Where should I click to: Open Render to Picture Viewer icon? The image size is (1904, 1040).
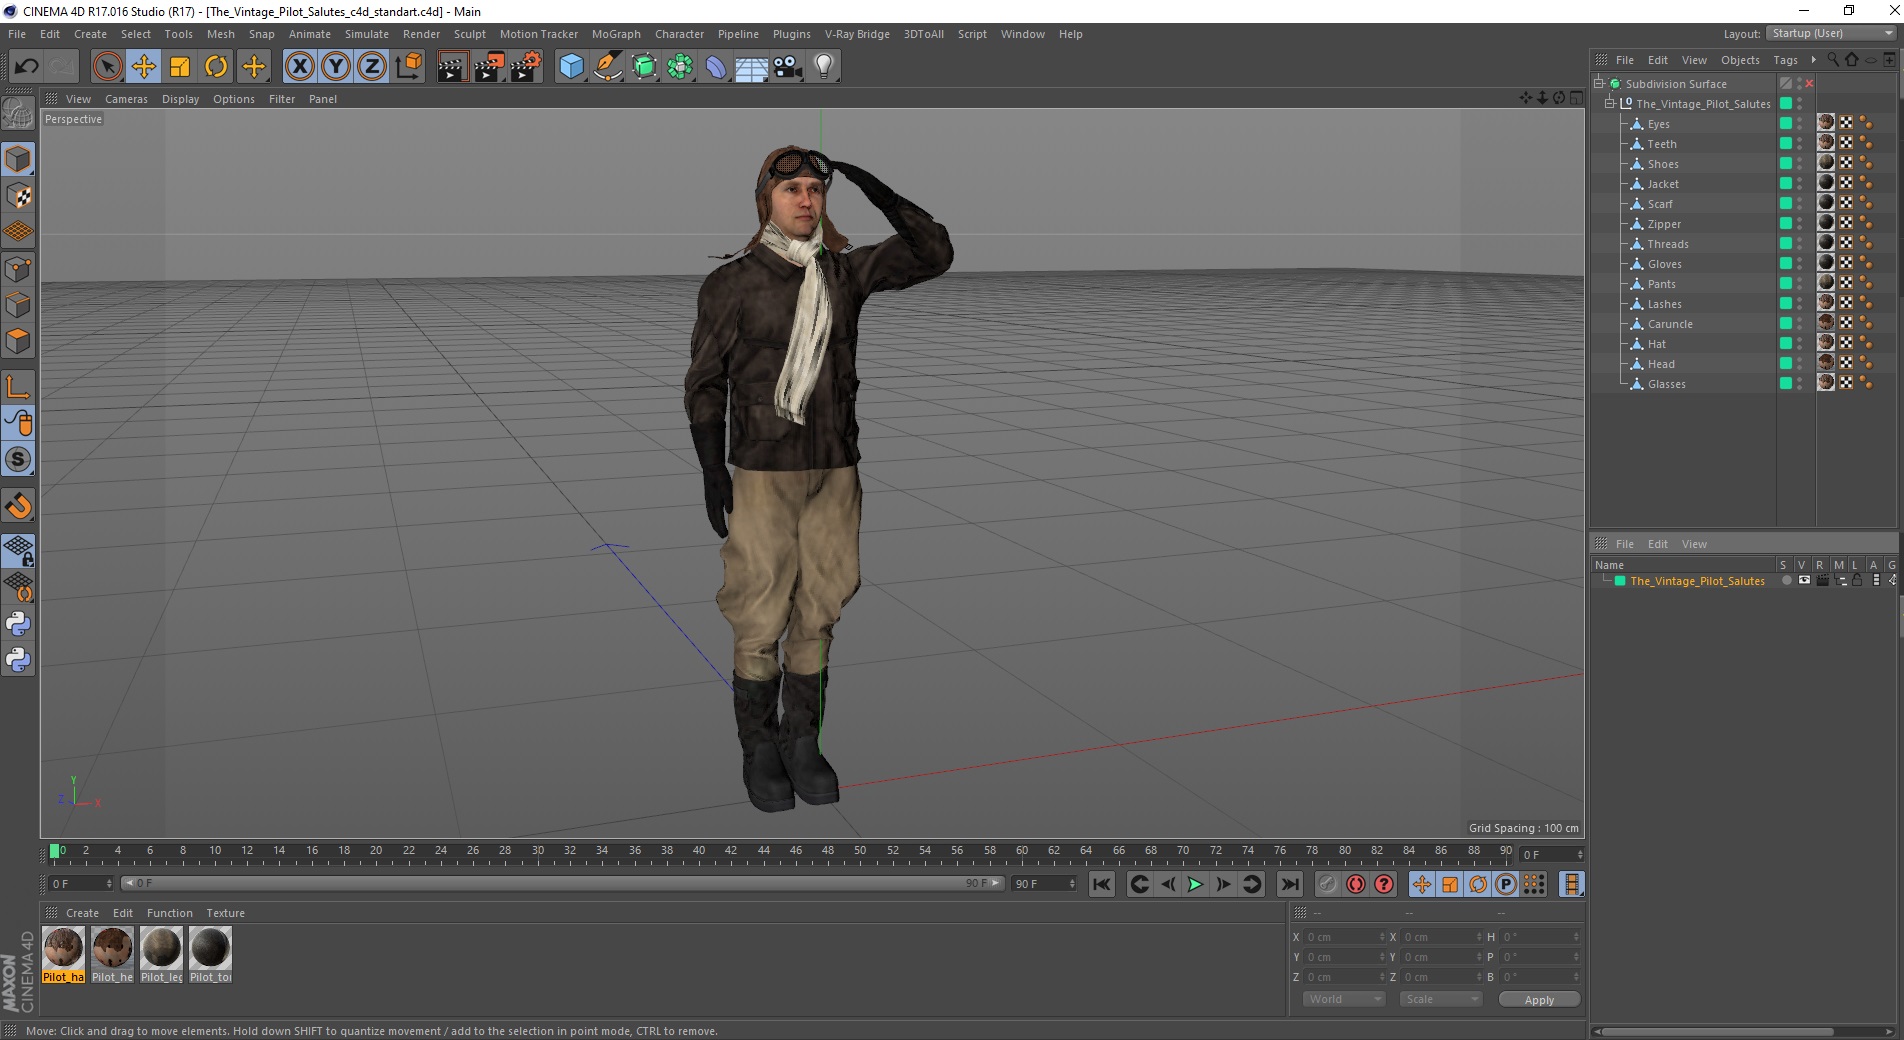489,67
